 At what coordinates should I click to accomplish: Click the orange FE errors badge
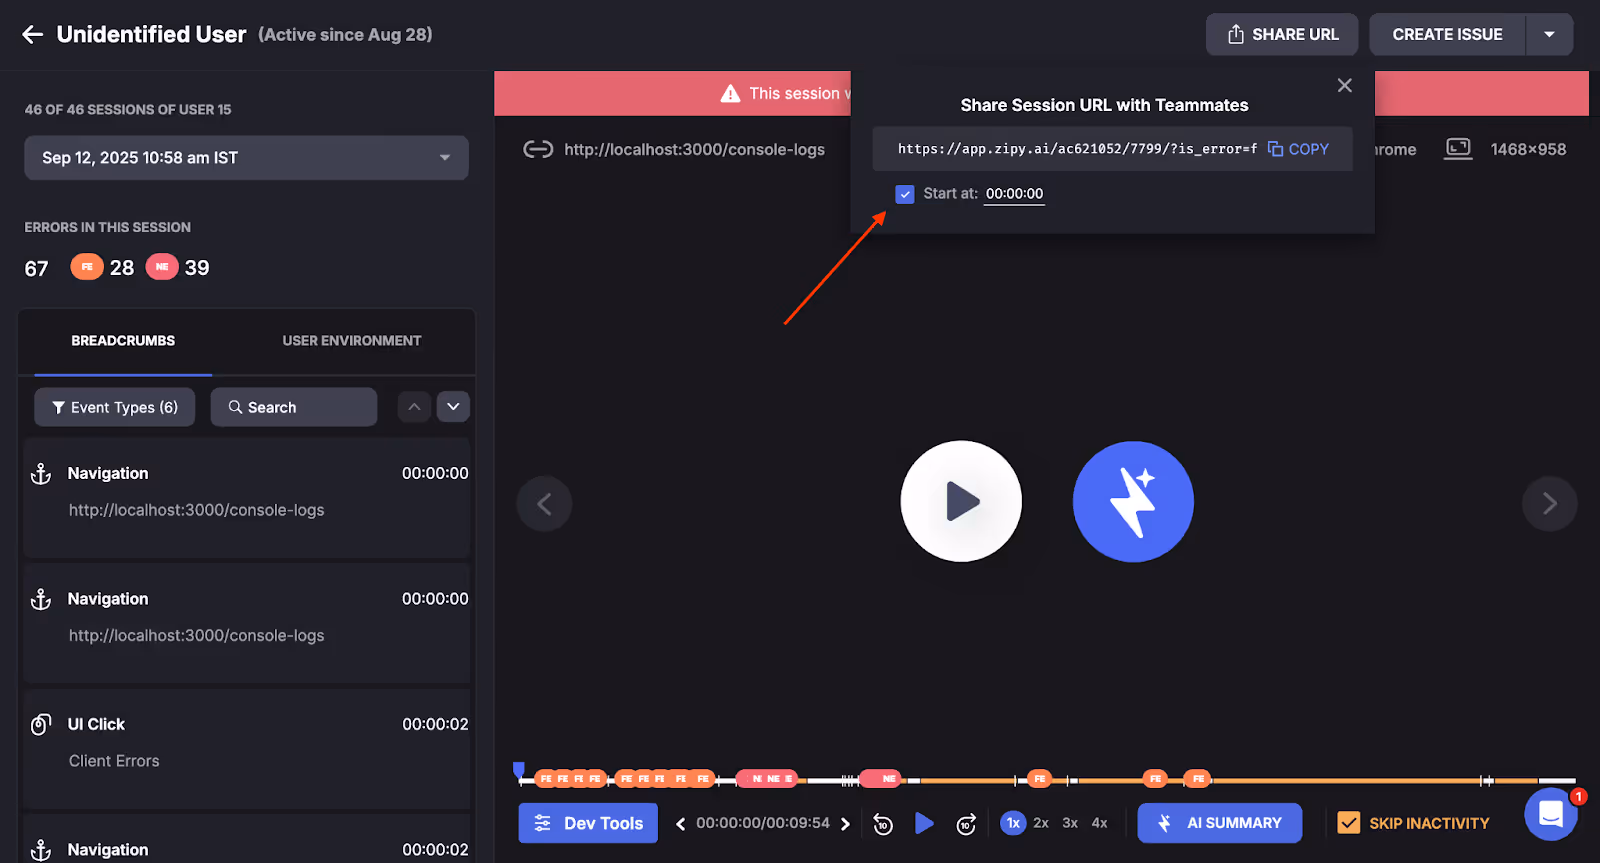[x=87, y=267]
